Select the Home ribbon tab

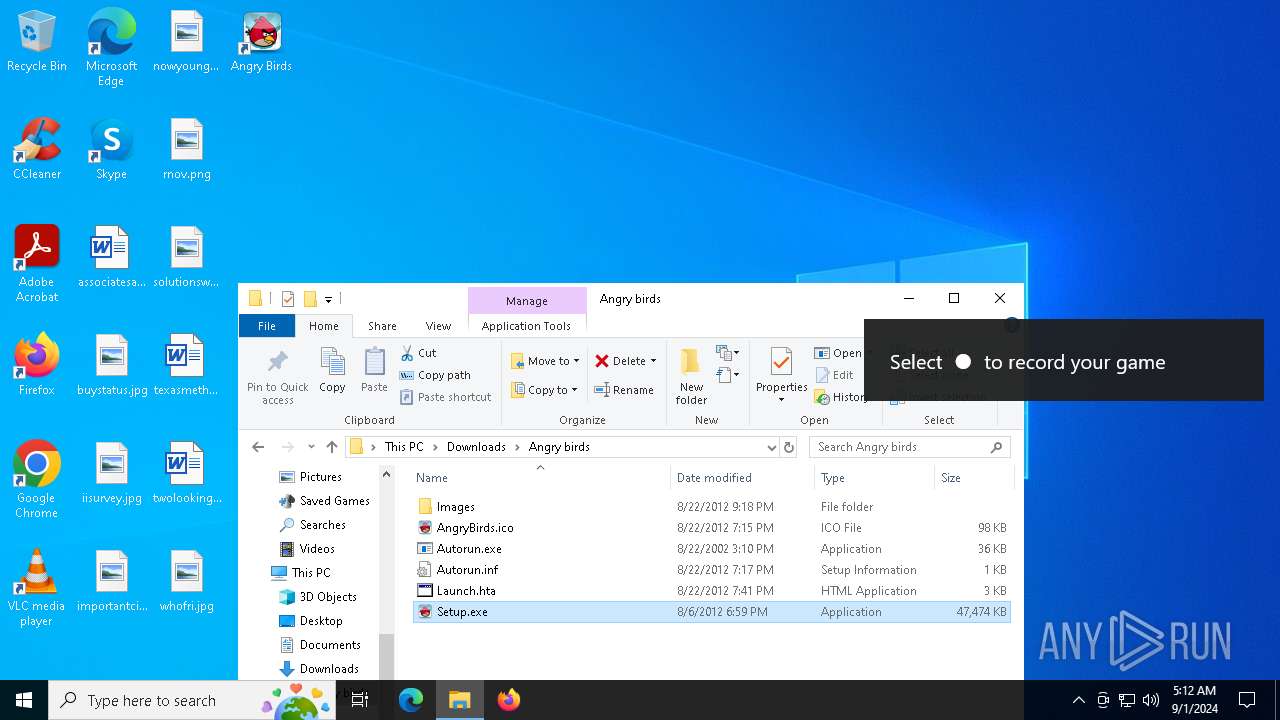[324, 326]
